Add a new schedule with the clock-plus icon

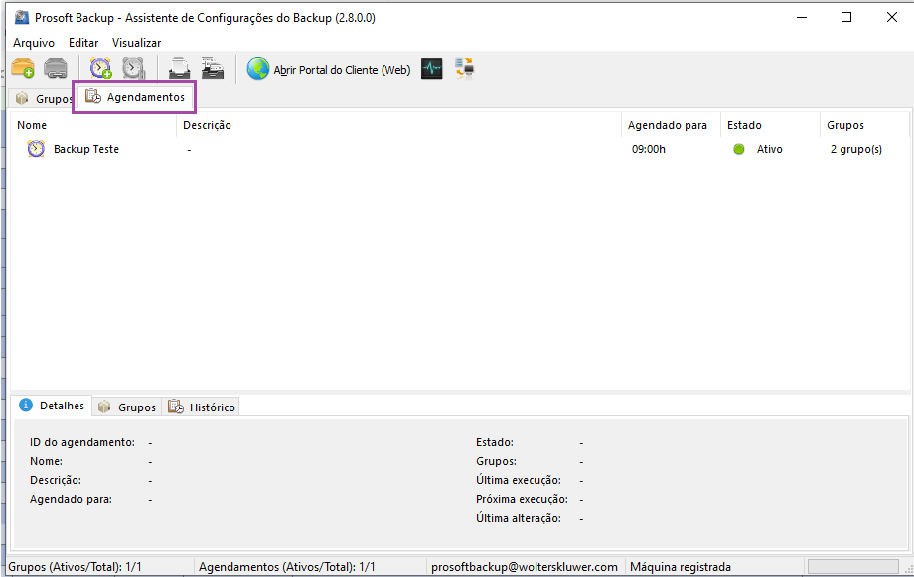100,69
